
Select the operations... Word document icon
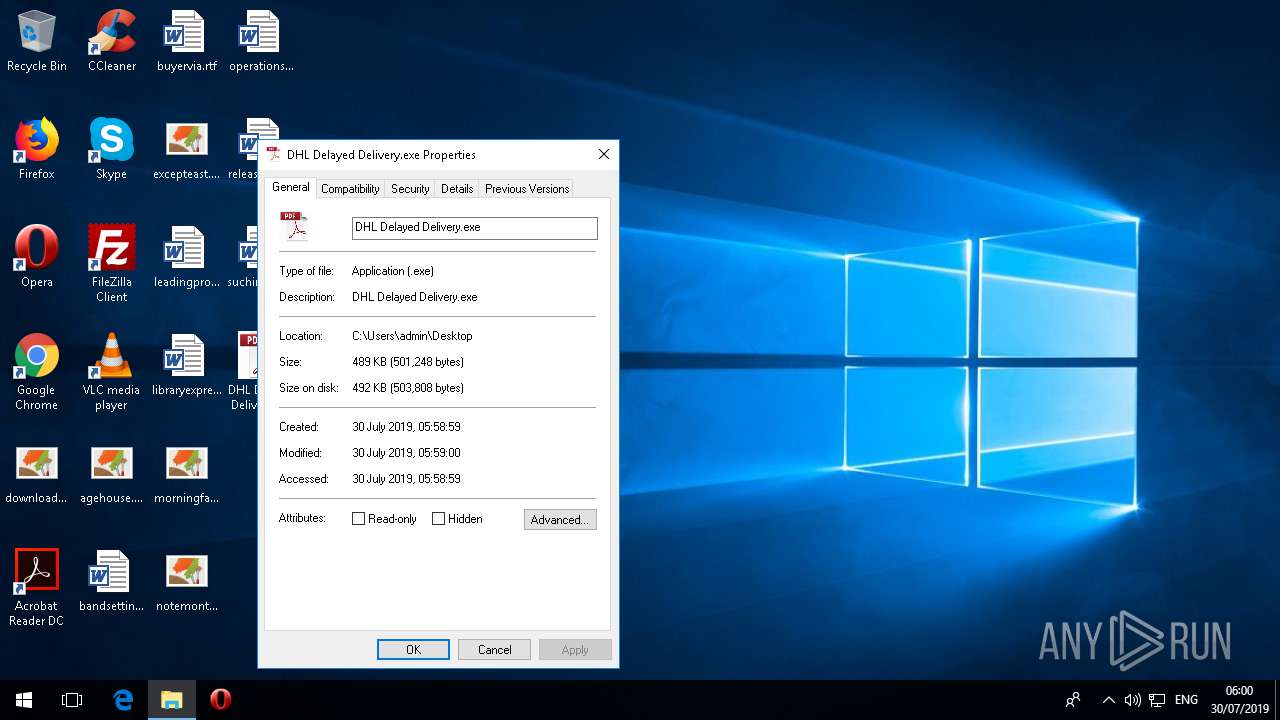point(261,41)
